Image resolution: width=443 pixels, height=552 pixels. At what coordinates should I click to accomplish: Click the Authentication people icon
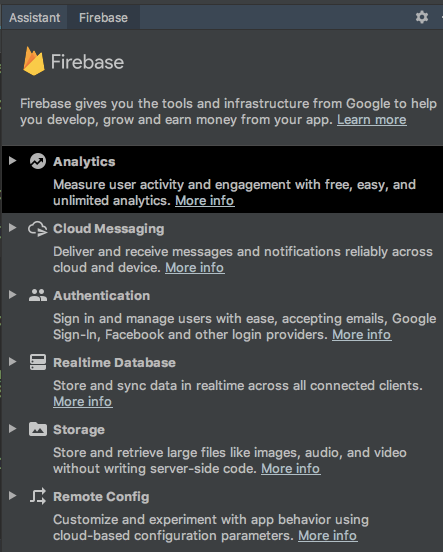coord(38,295)
